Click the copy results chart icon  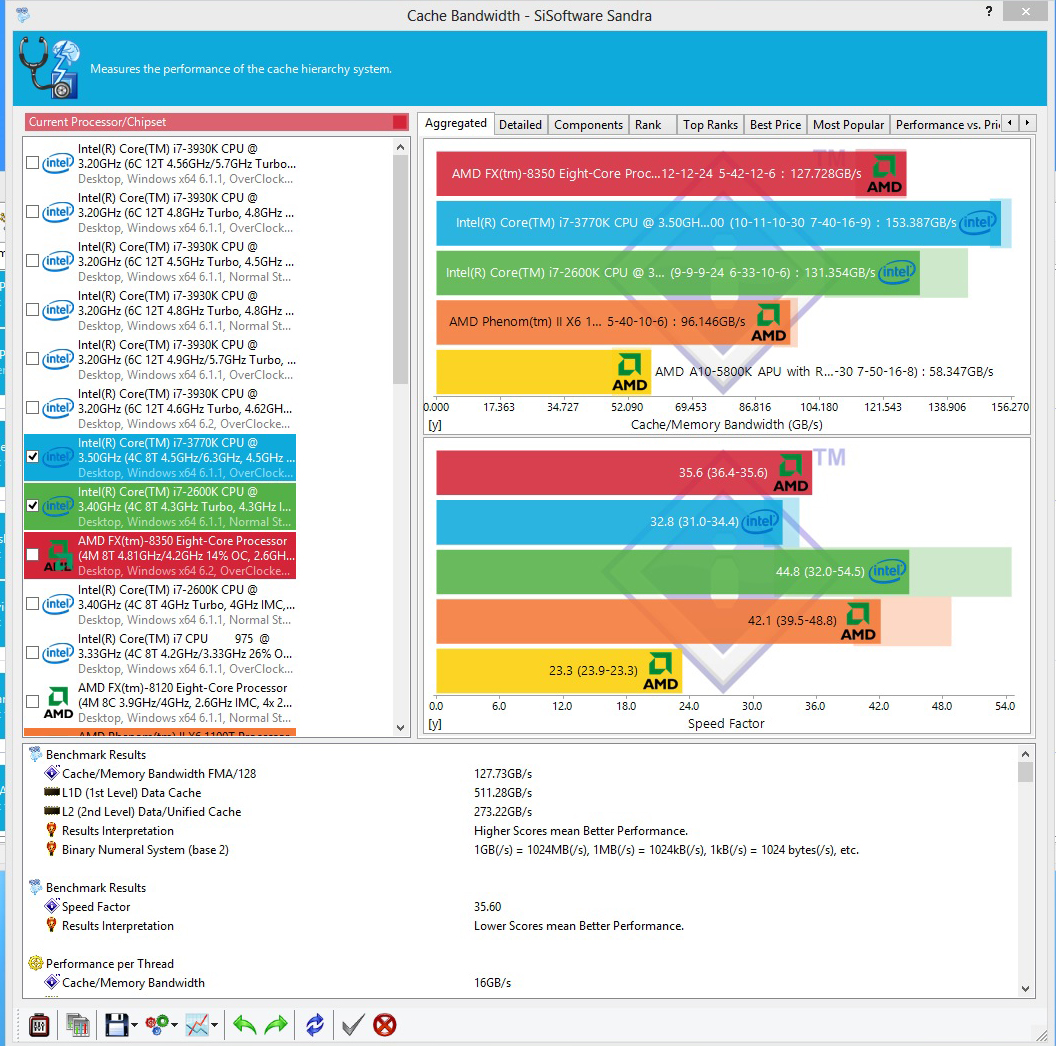(77, 1025)
